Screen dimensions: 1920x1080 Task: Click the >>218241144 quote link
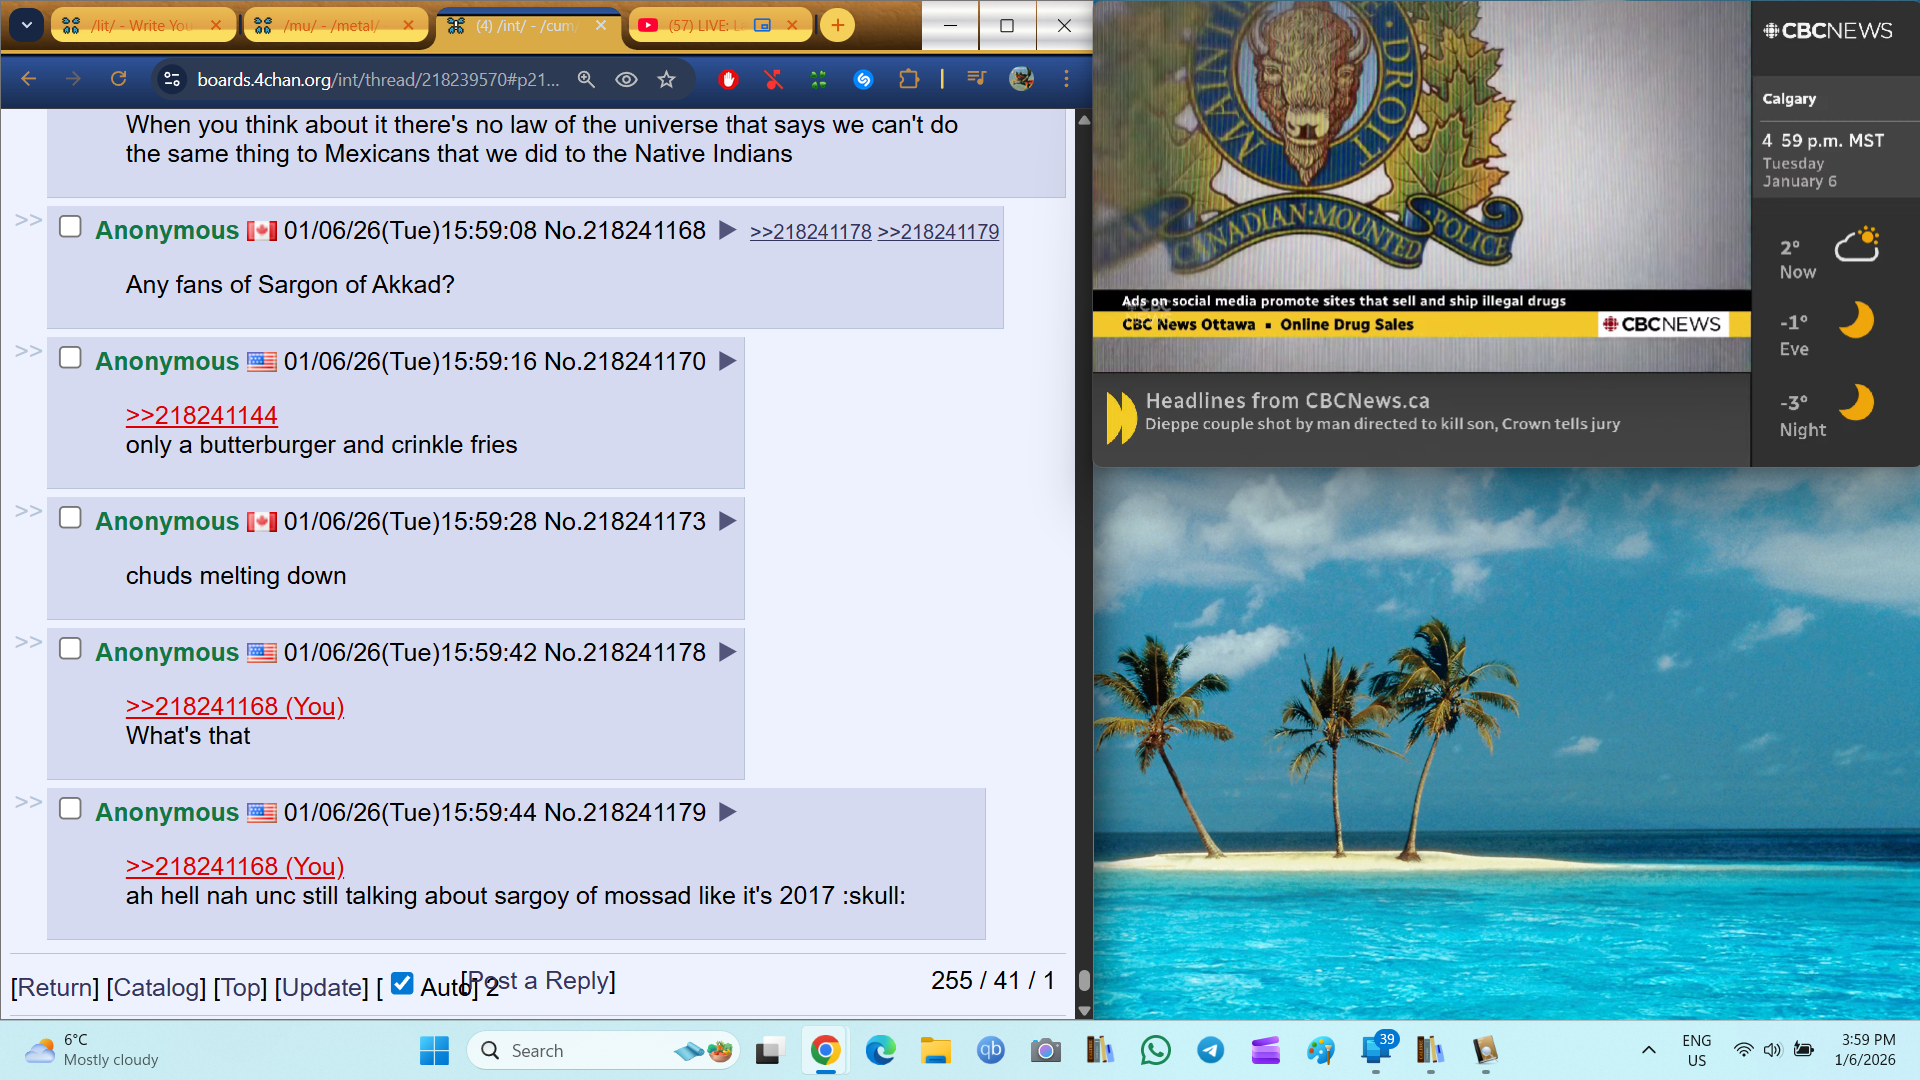click(201, 415)
